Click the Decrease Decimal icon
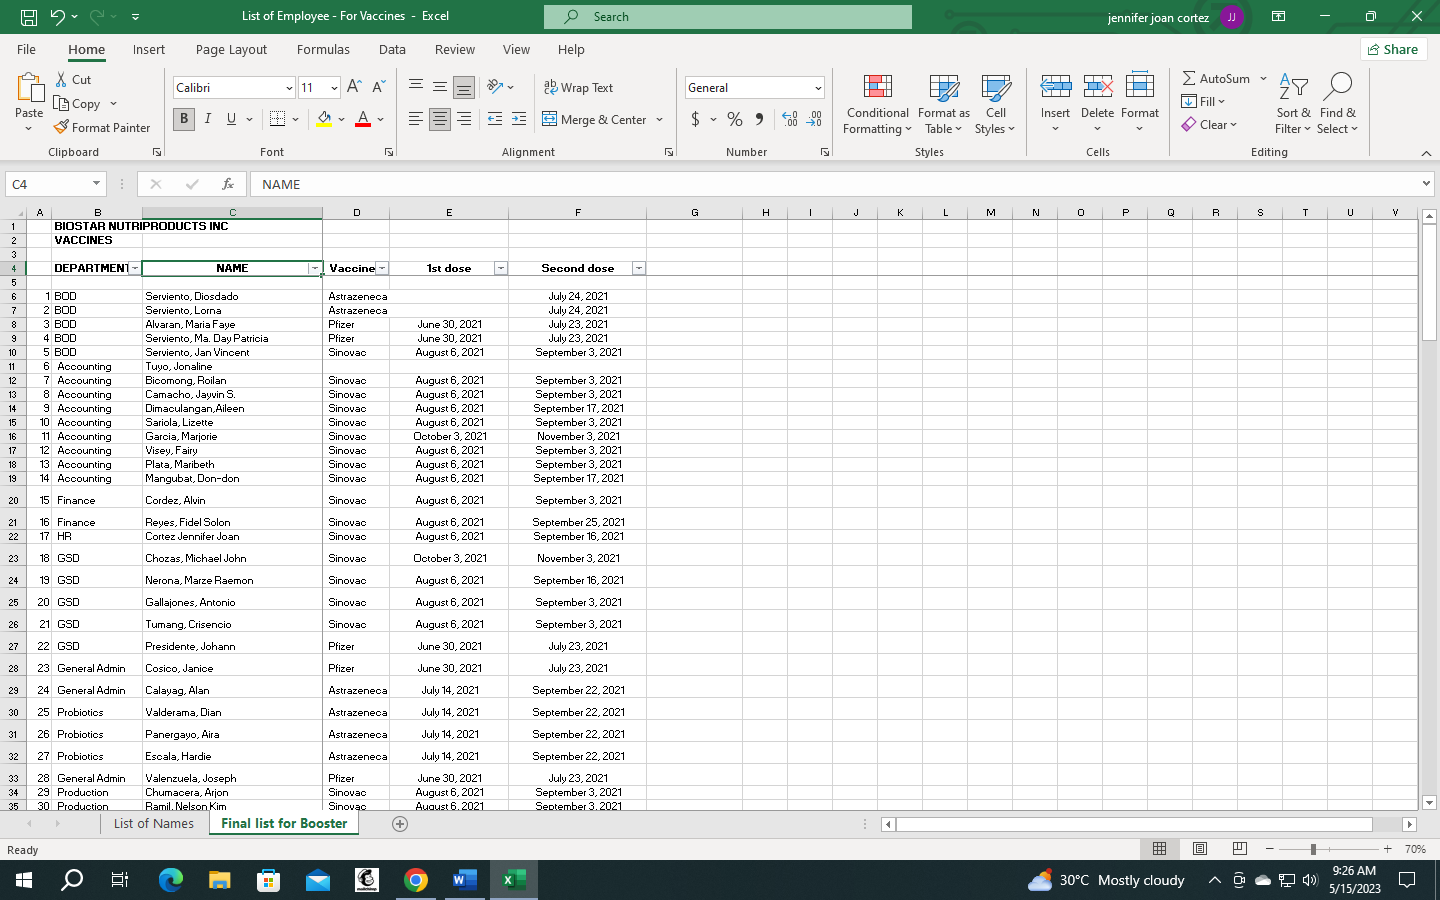1440x900 pixels. [815, 119]
